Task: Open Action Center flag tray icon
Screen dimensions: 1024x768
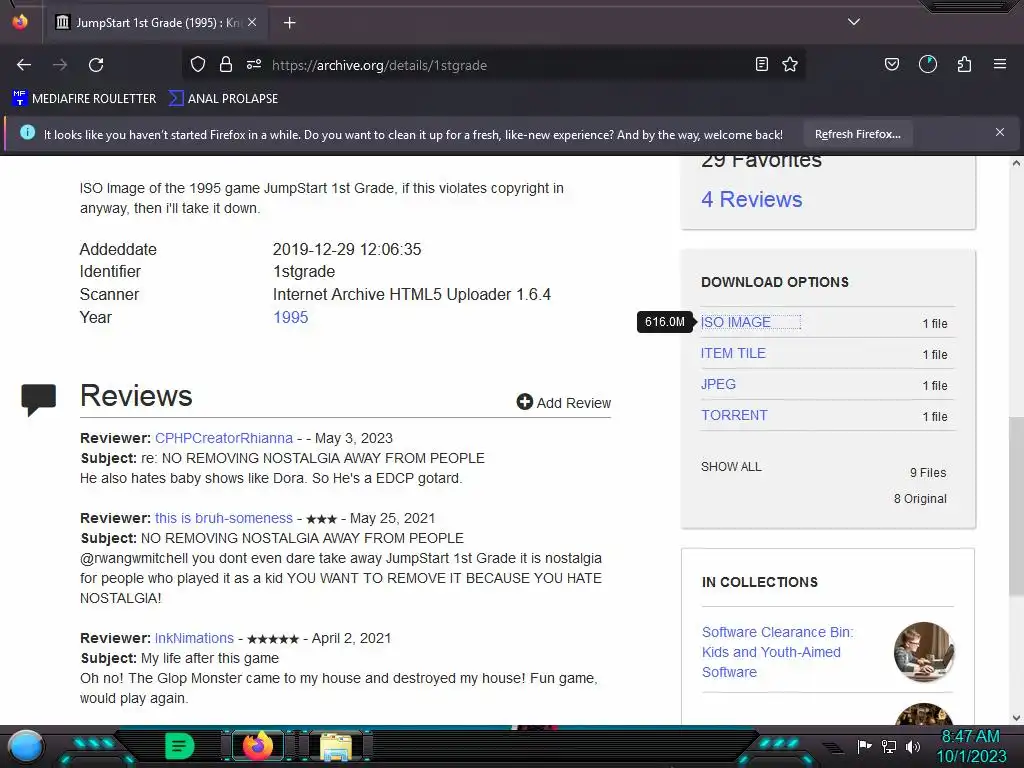Action: click(864, 746)
